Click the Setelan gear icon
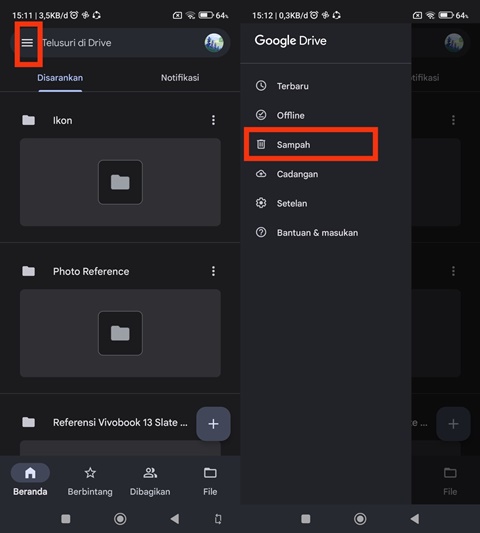Image resolution: width=480 pixels, height=533 pixels. [261, 203]
